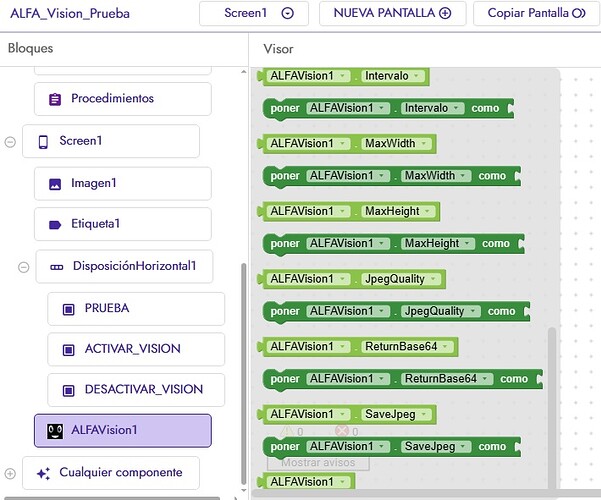
Task: Click the PRUEBA button component icon
Action: [x=68, y=309]
